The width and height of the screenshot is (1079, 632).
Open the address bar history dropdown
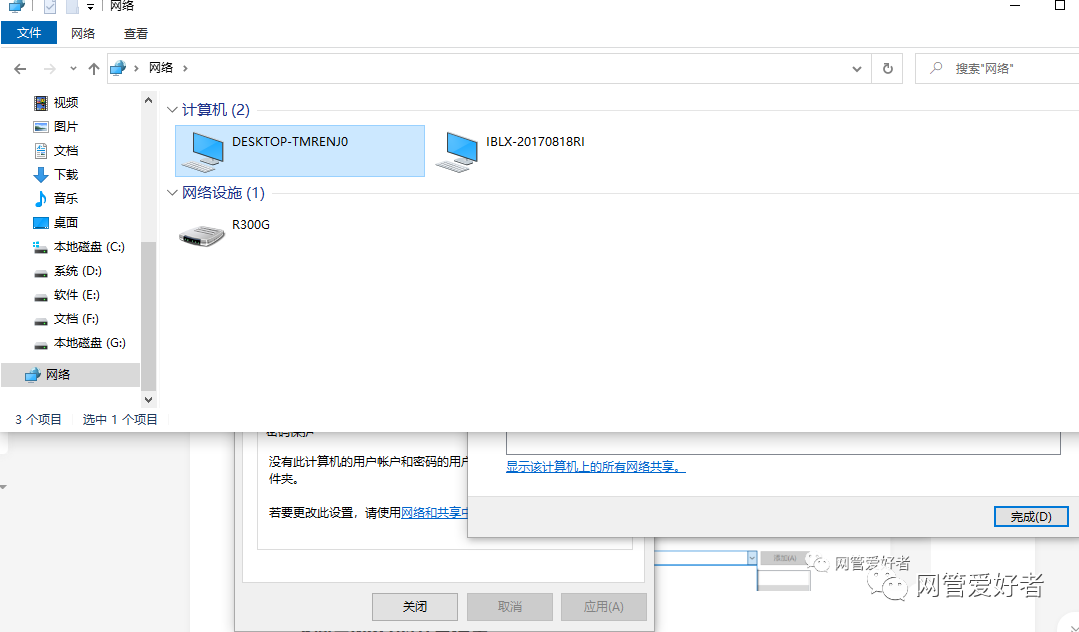click(x=856, y=69)
